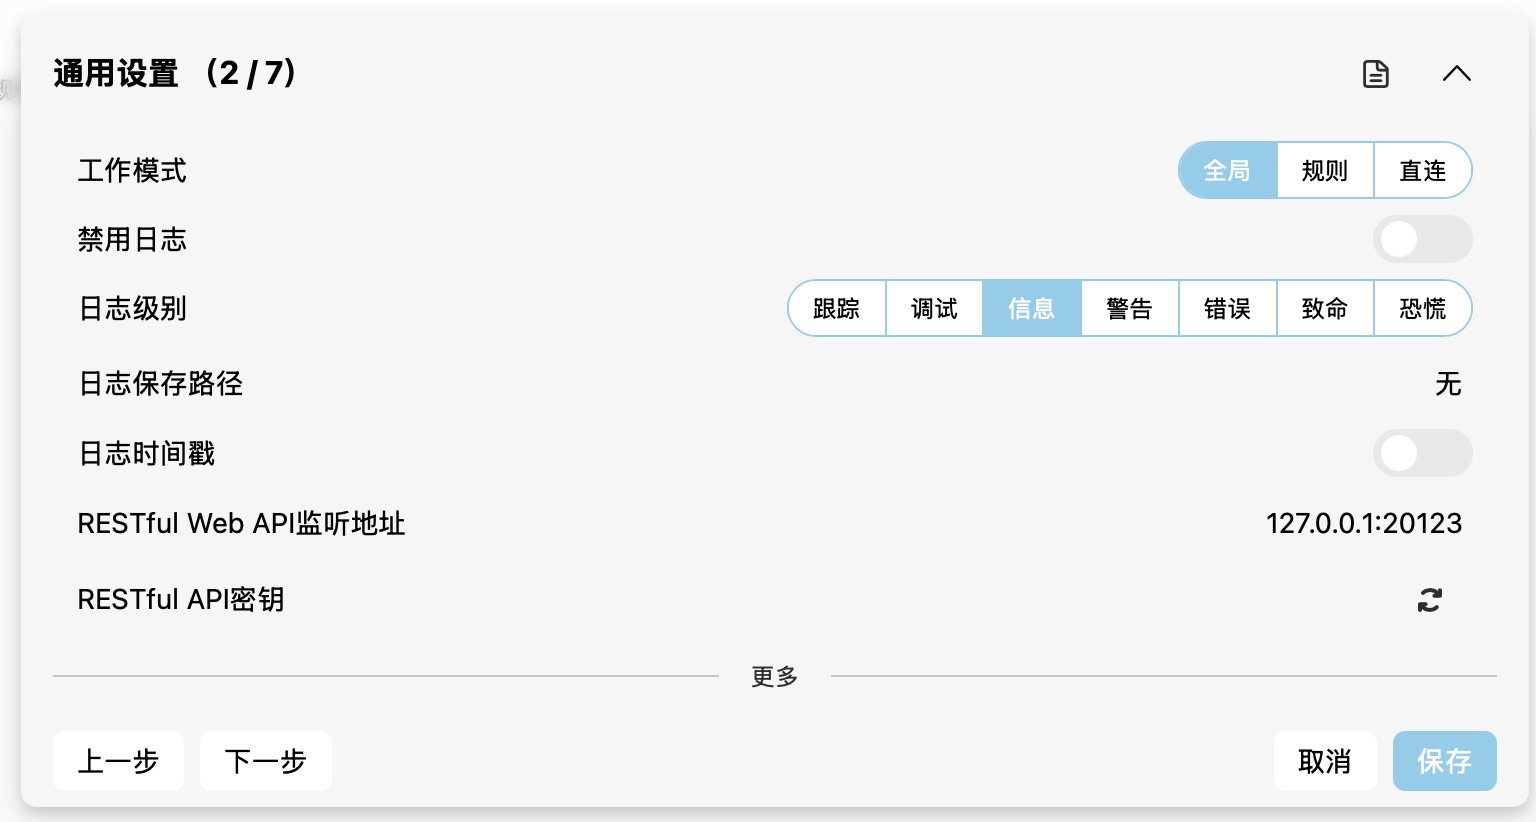The width and height of the screenshot is (1536, 822).
Task: Switch work mode to 规则
Action: point(1325,171)
